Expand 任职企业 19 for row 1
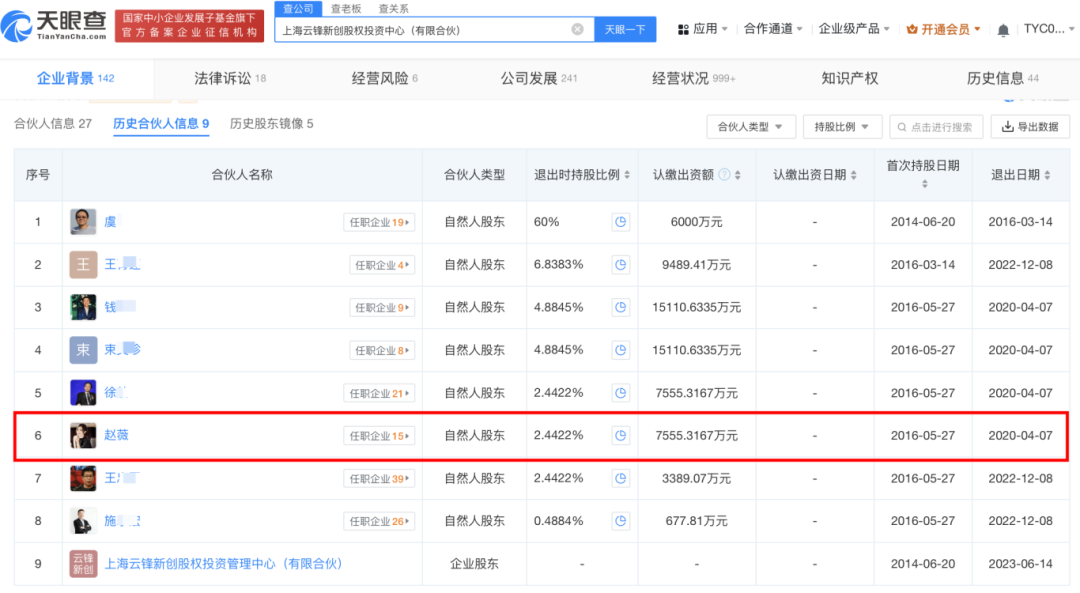The height and width of the screenshot is (593, 1080). [x=379, y=222]
